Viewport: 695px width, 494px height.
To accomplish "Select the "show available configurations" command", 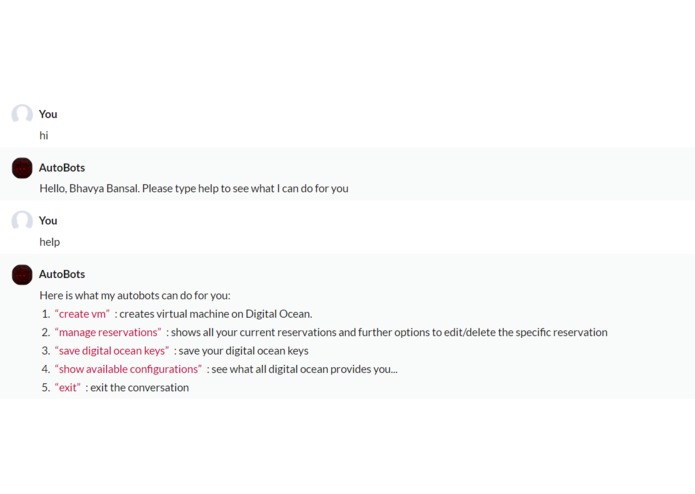I will pos(129,369).
